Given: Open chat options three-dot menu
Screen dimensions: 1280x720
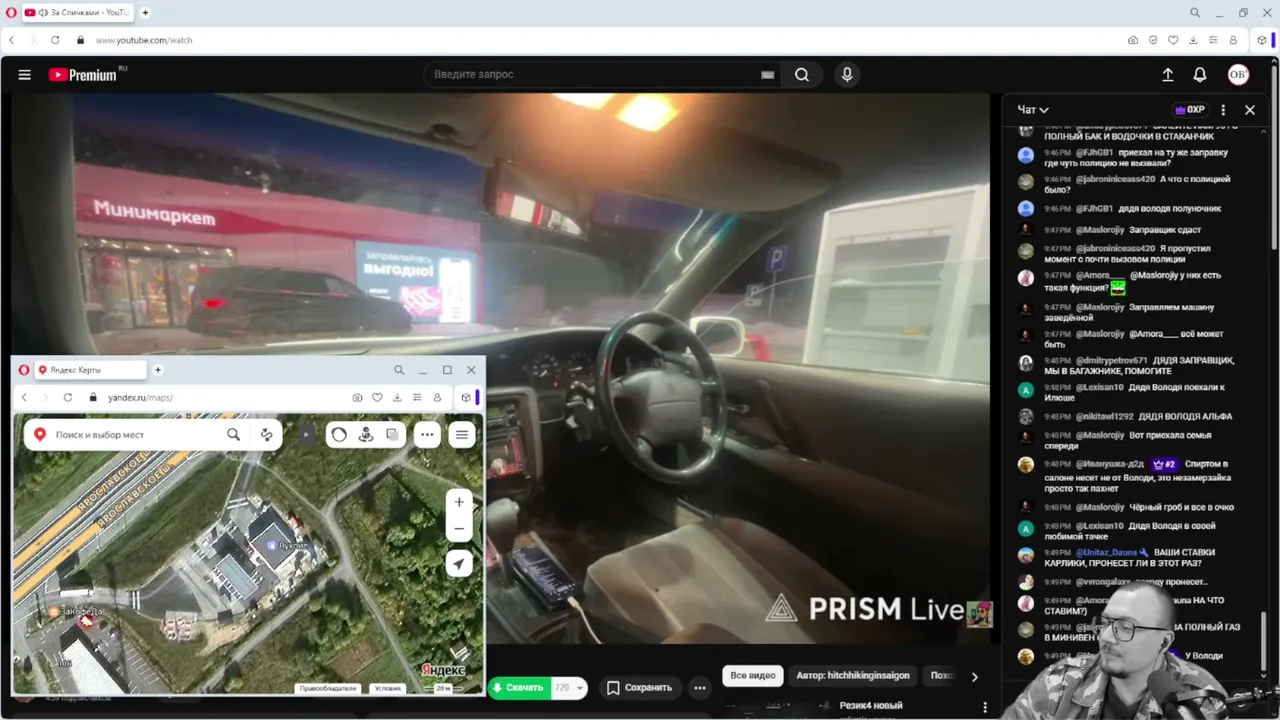Looking at the screenshot, I should coord(1223,110).
